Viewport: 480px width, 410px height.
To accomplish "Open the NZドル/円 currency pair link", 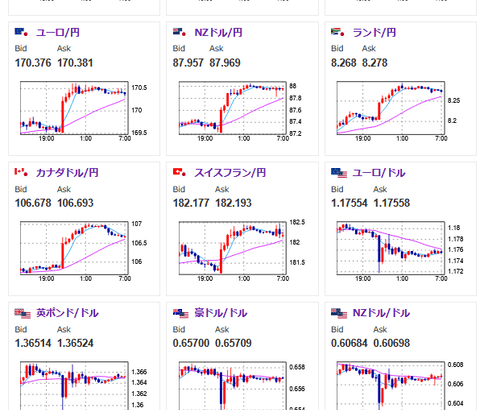I will [x=218, y=33].
